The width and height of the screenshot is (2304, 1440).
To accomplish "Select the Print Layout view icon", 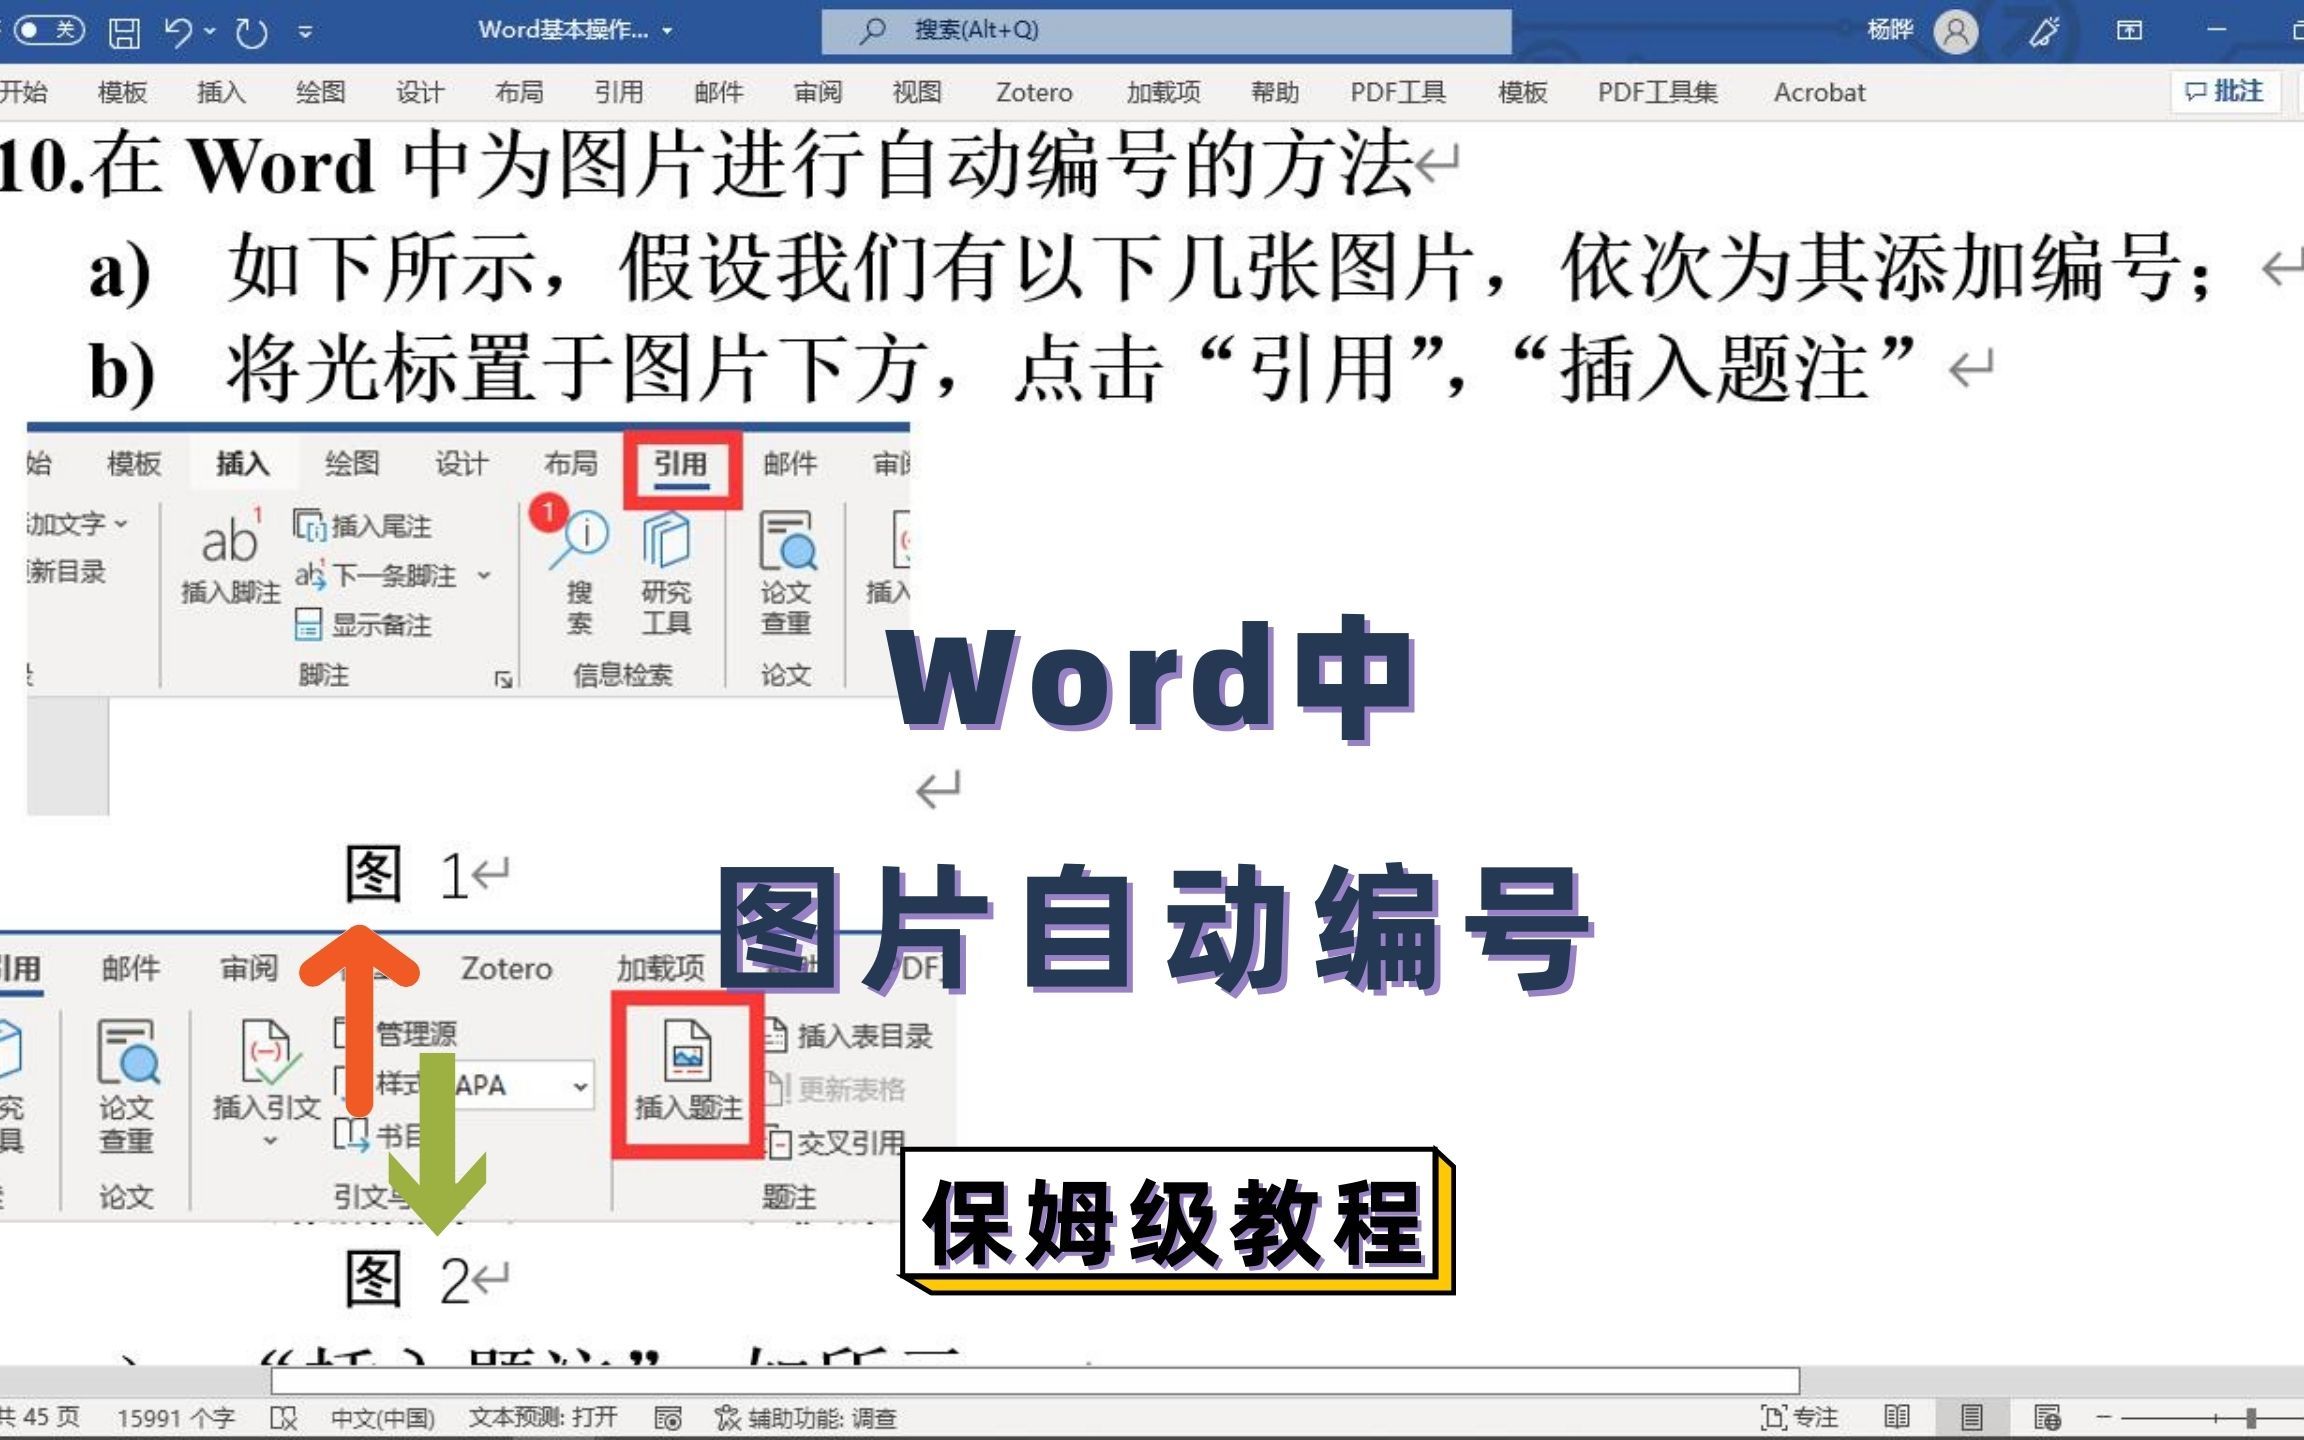I will pos(1972,1417).
